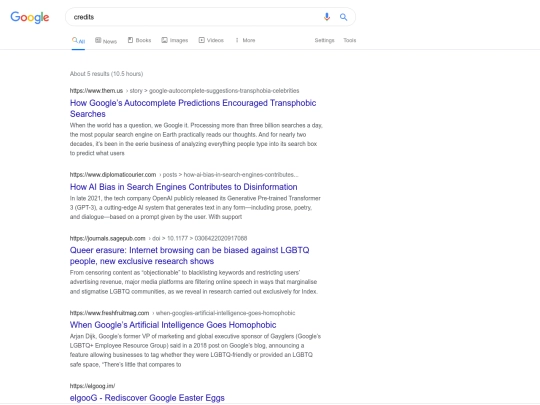This screenshot has height=405, width=540.
Task: Start voice search with microphone icon
Action: click(327, 17)
